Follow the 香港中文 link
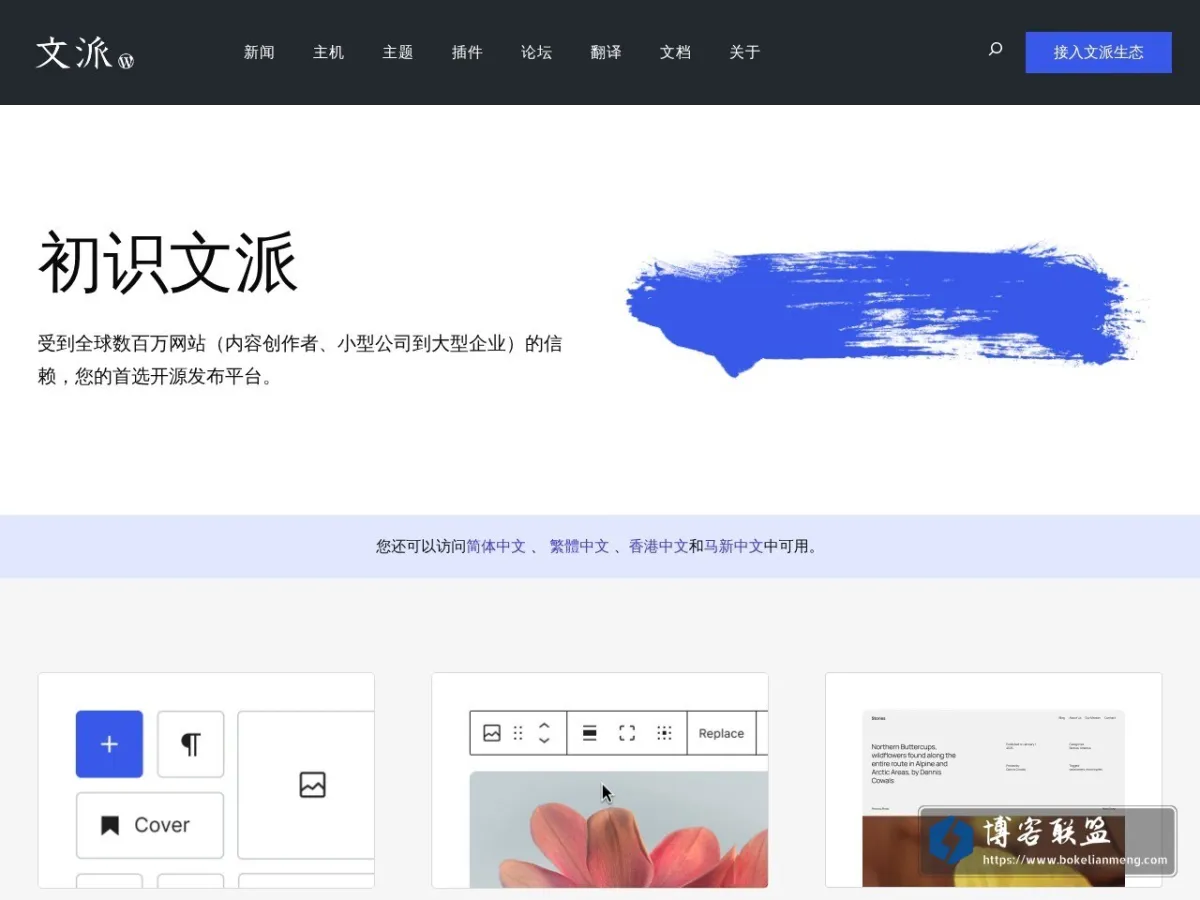Image resolution: width=1200 pixels, height=900 pixels. point(658,546)
